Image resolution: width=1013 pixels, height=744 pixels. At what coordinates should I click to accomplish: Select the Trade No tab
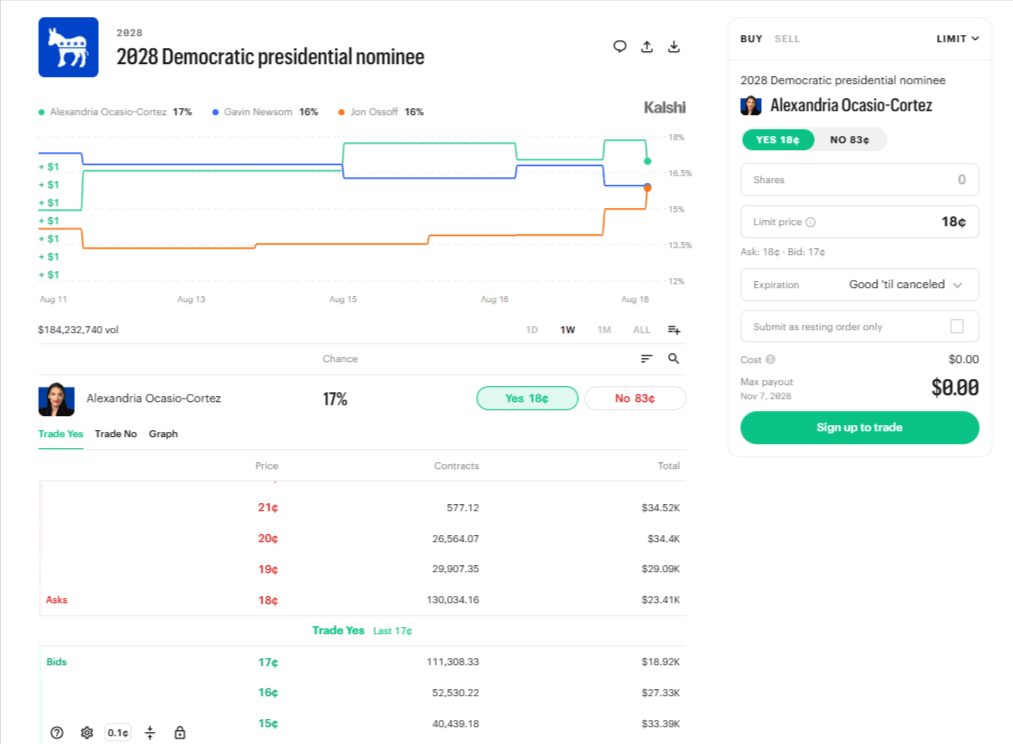116,434
